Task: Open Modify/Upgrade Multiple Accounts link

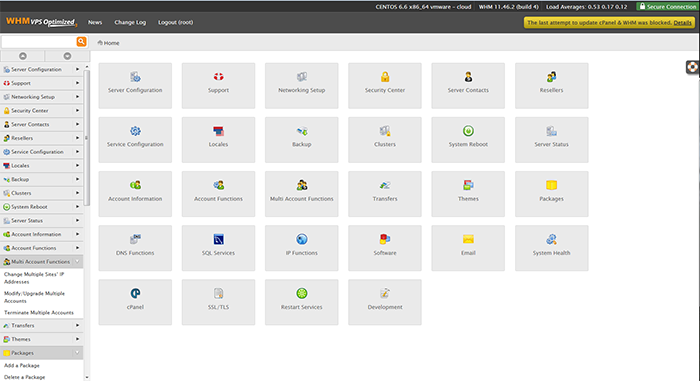Action: click(34, 297)
